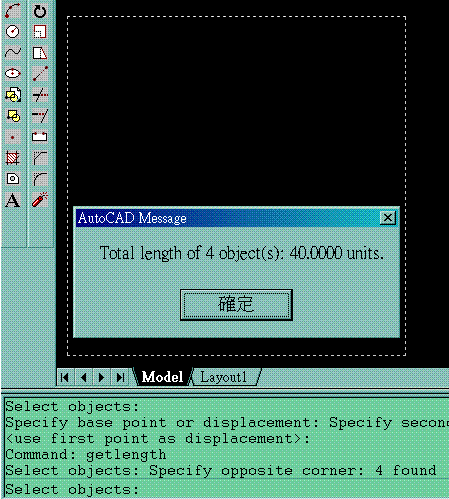Select the Fillet modify tool

click(x=40, y=179)
